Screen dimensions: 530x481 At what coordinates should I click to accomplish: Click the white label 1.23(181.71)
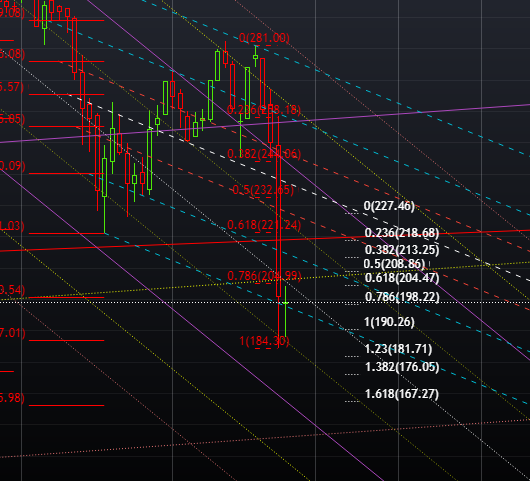pos(398,349)
